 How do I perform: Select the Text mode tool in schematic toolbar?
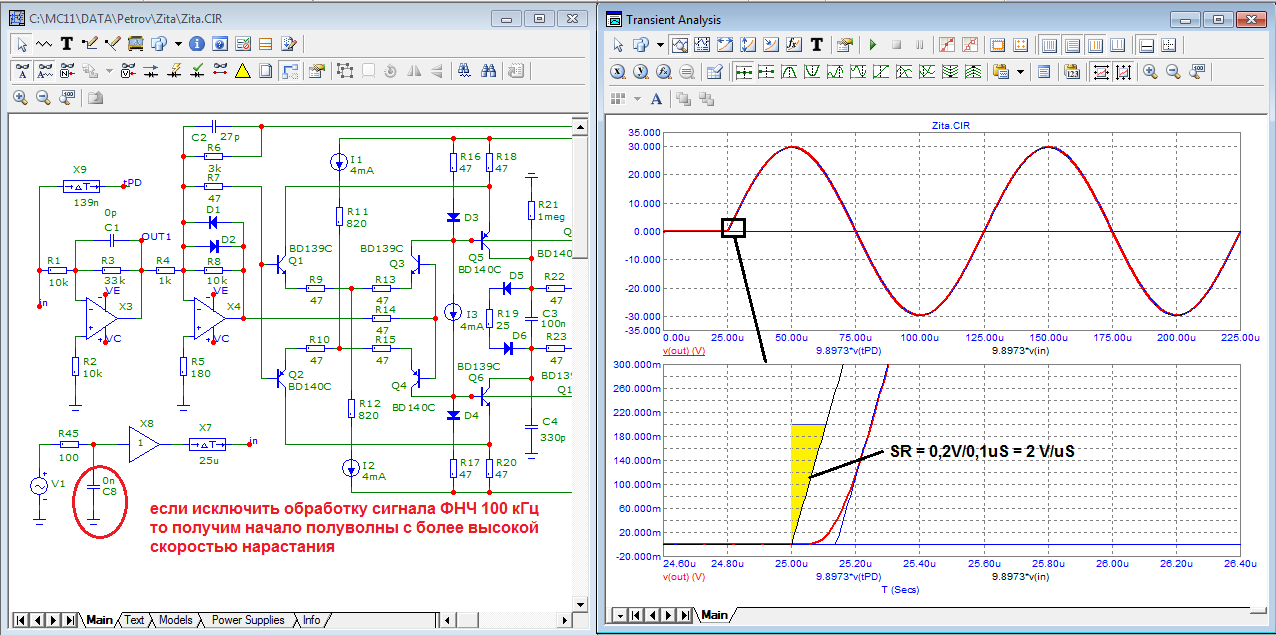(x=67, y=44)
